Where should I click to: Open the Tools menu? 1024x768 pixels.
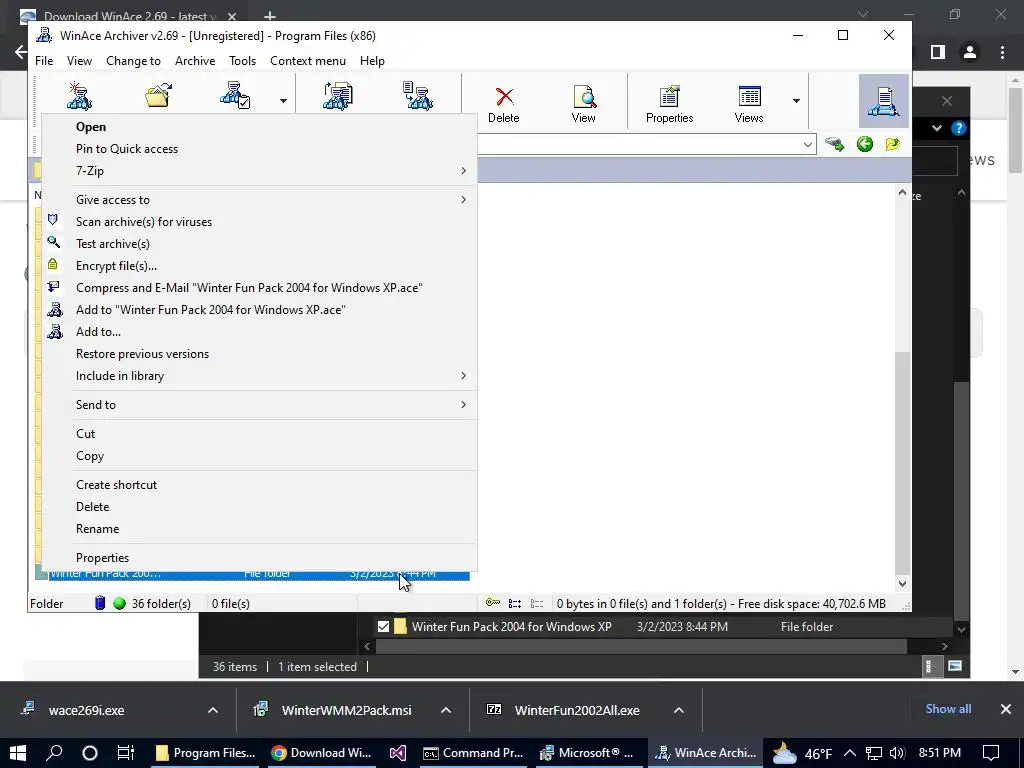tap(242, 61)
